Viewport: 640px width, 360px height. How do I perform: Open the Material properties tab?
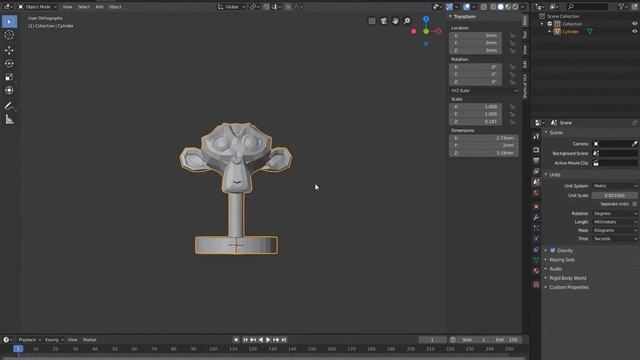[536, 271]
